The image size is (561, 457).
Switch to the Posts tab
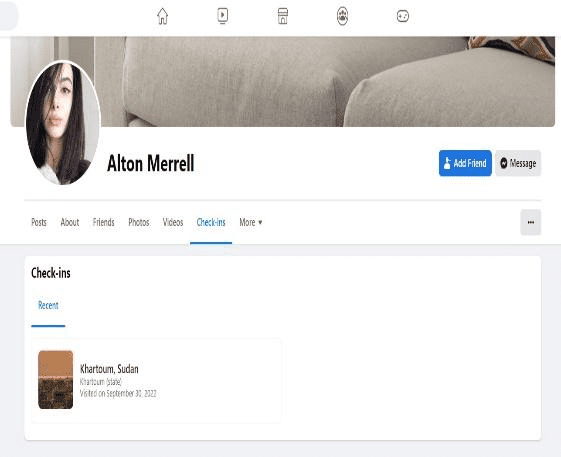[x=39, y=222]
